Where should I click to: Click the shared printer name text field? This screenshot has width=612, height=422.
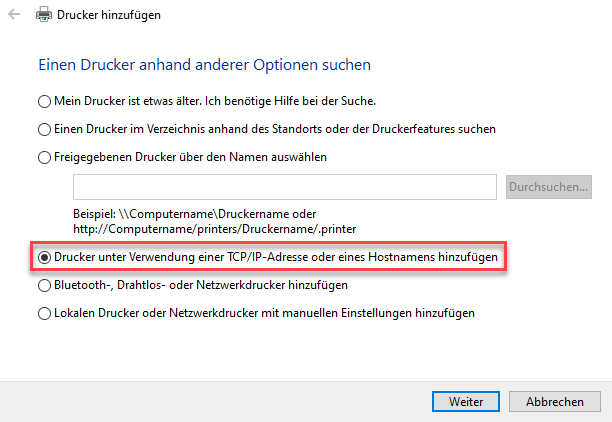285,187
